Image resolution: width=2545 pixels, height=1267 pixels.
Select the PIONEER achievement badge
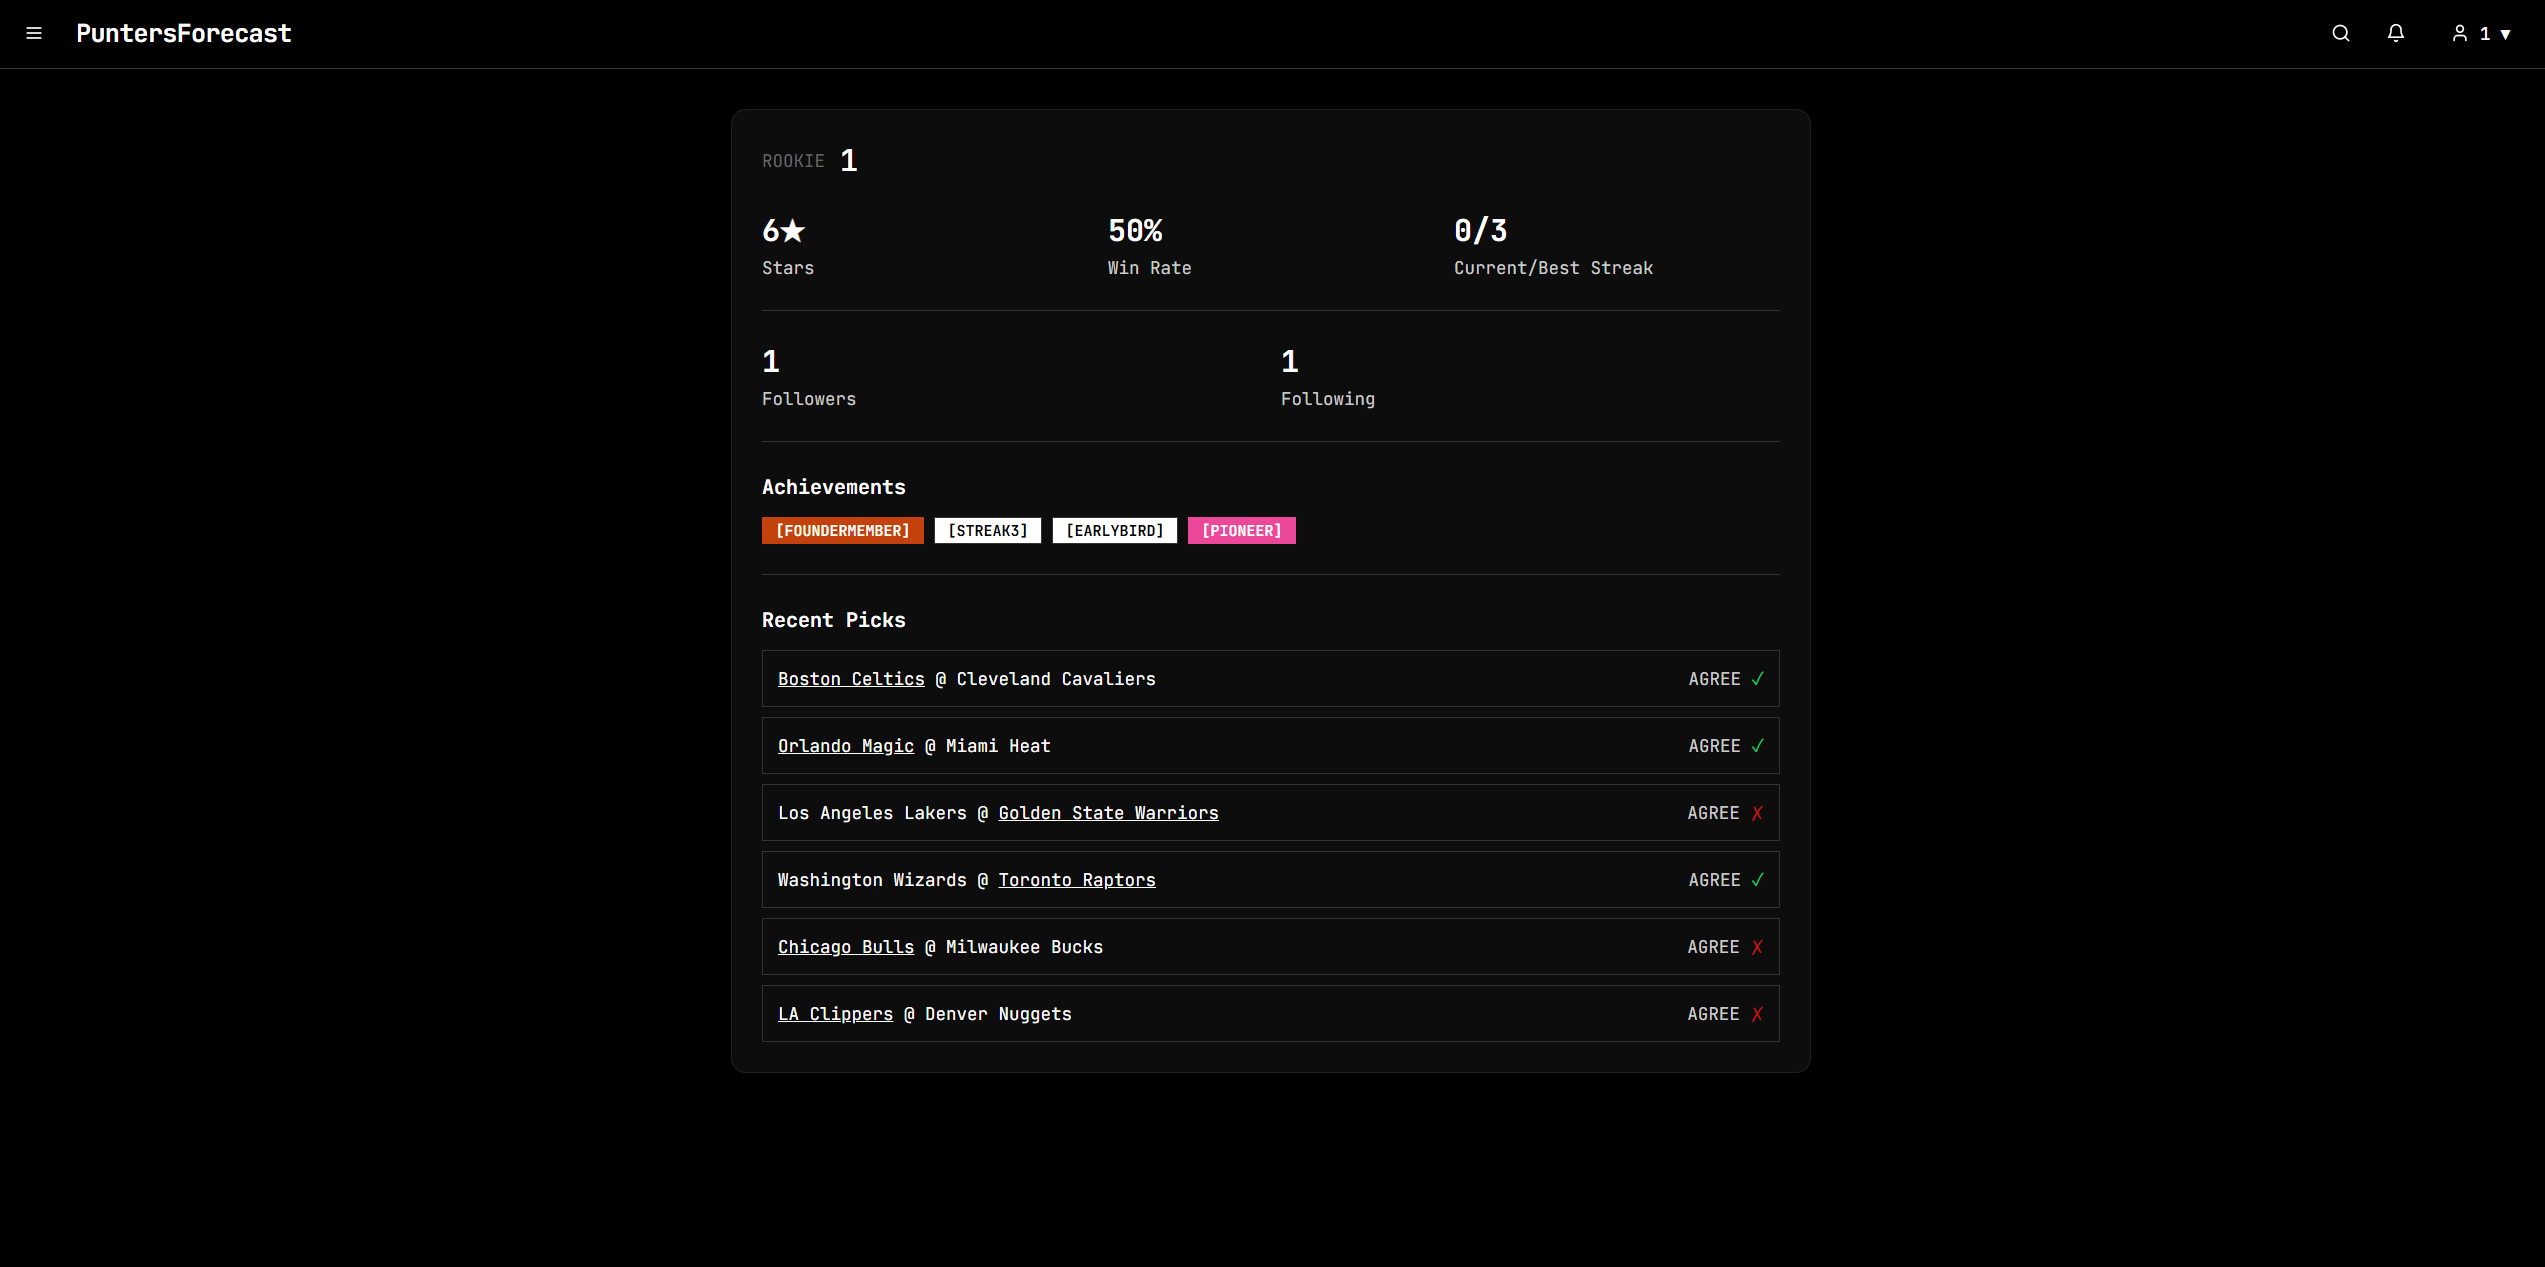coord(1241,531)
